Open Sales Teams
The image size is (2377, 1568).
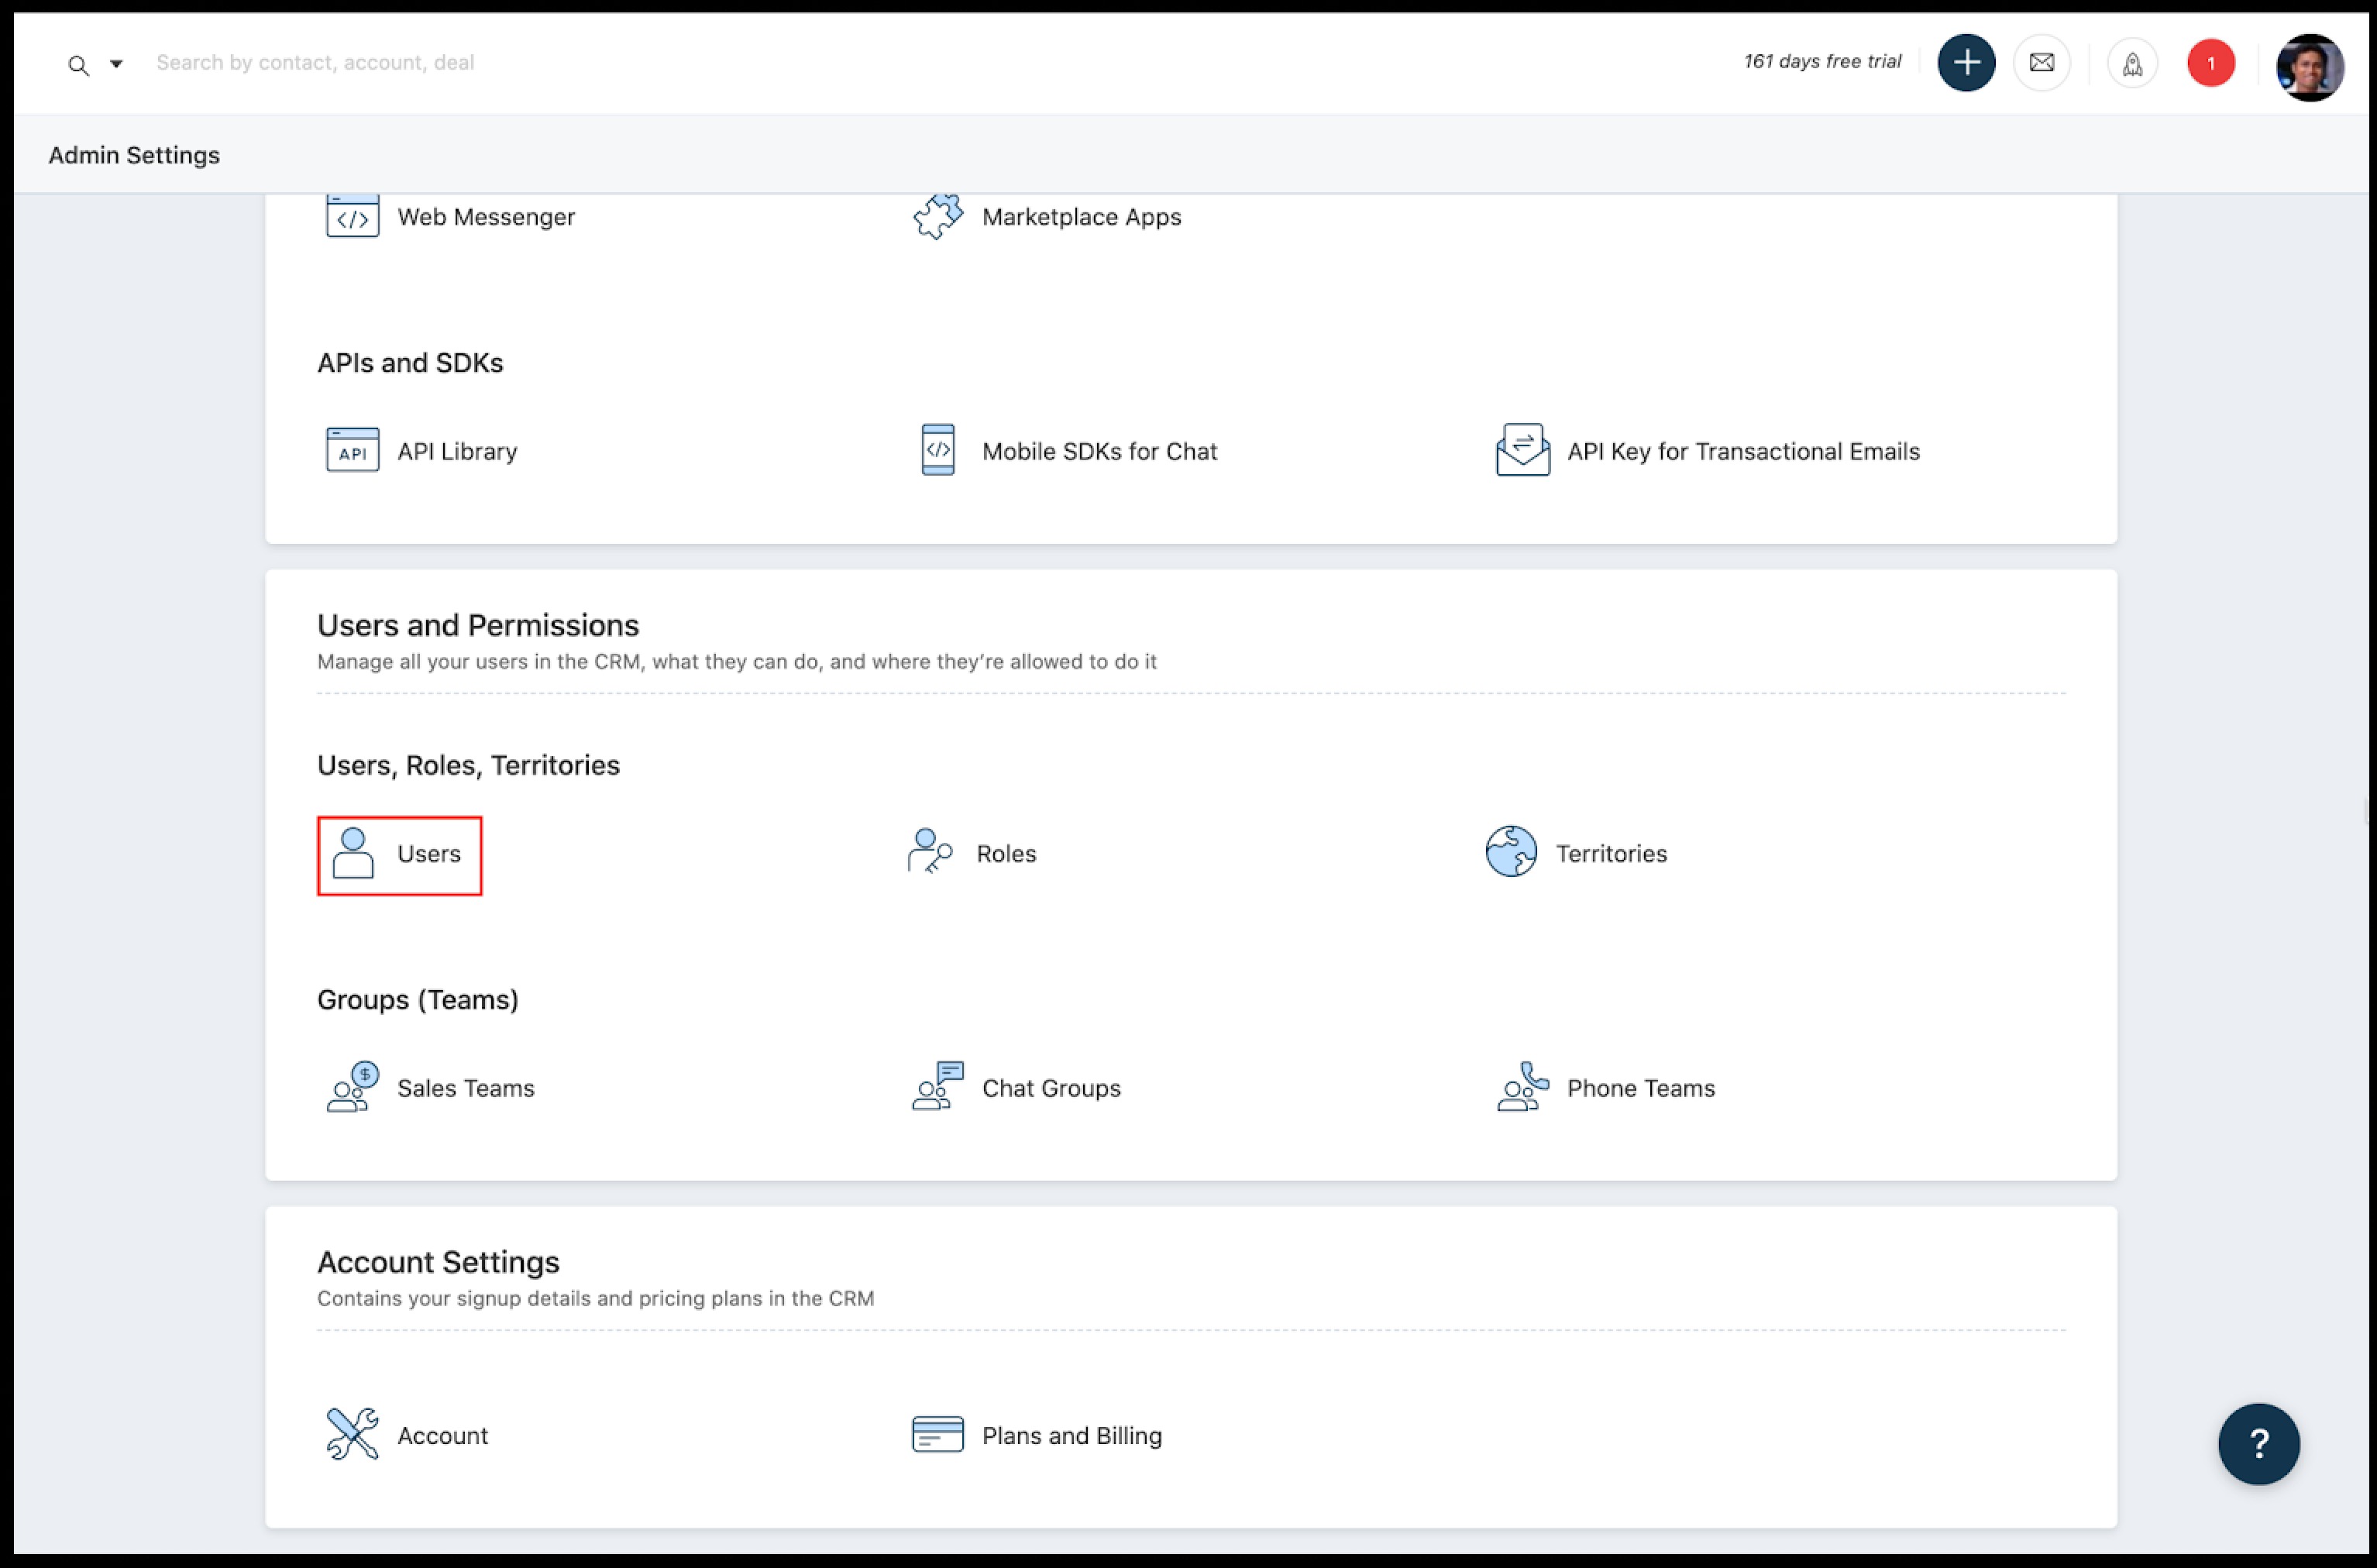tap(465, 1088)
